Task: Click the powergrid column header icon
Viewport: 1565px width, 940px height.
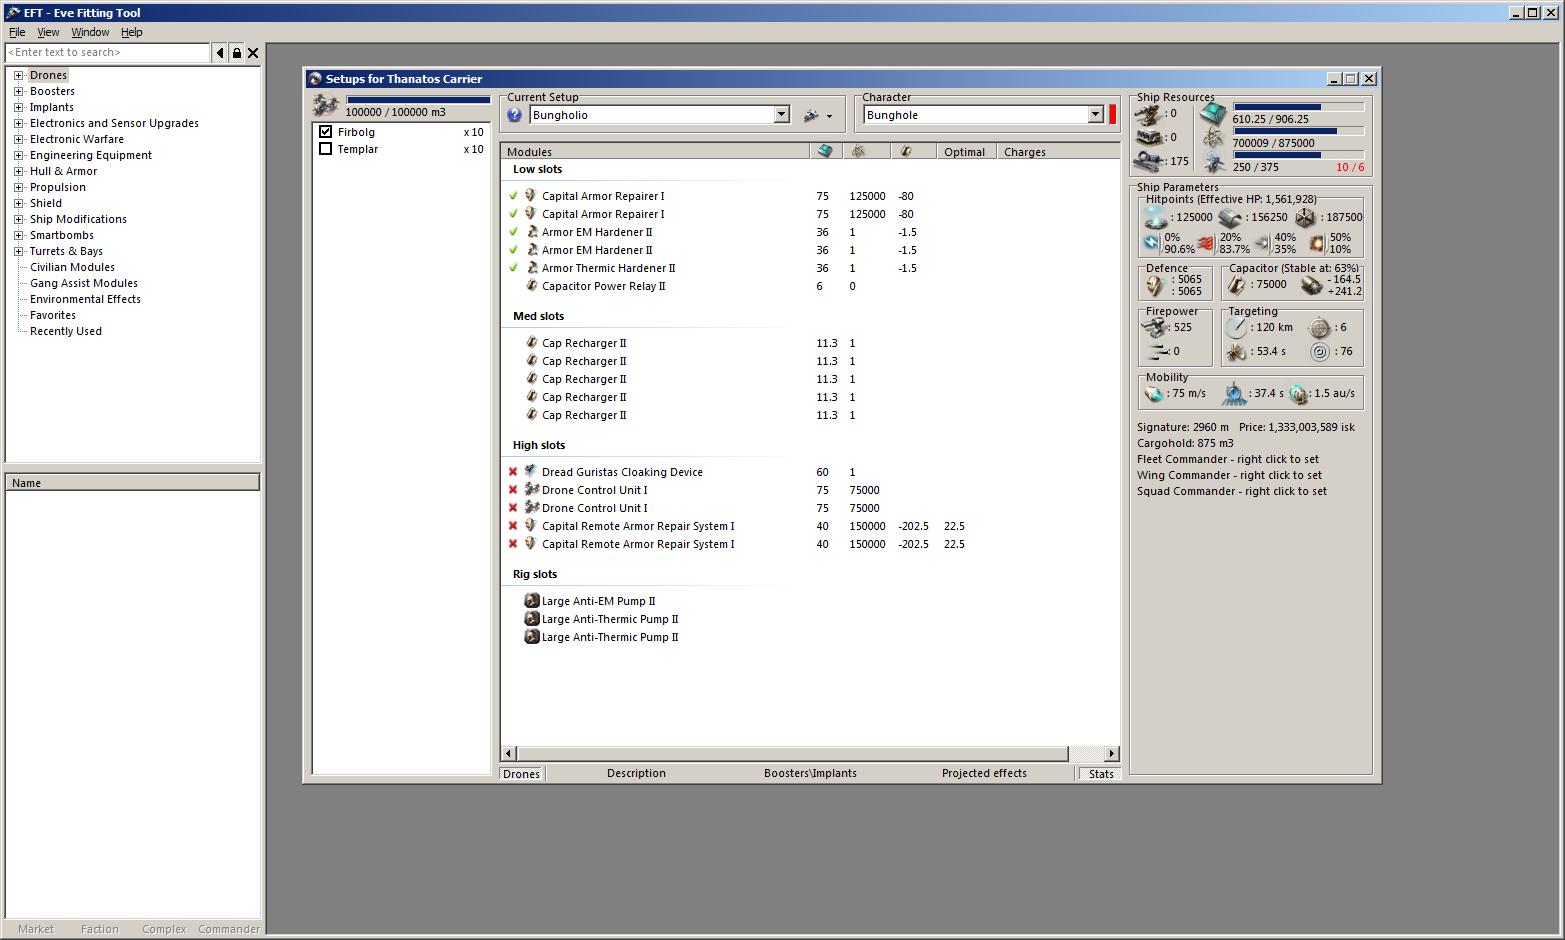Action: pos(858,151)
